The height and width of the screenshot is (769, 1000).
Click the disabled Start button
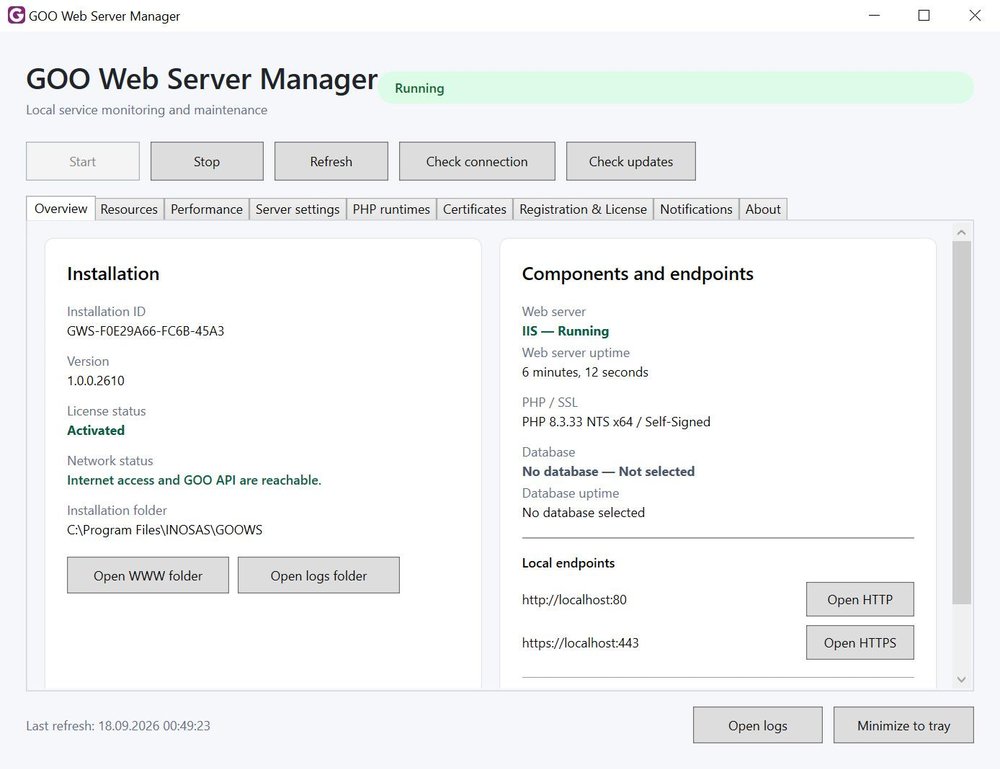83,161
